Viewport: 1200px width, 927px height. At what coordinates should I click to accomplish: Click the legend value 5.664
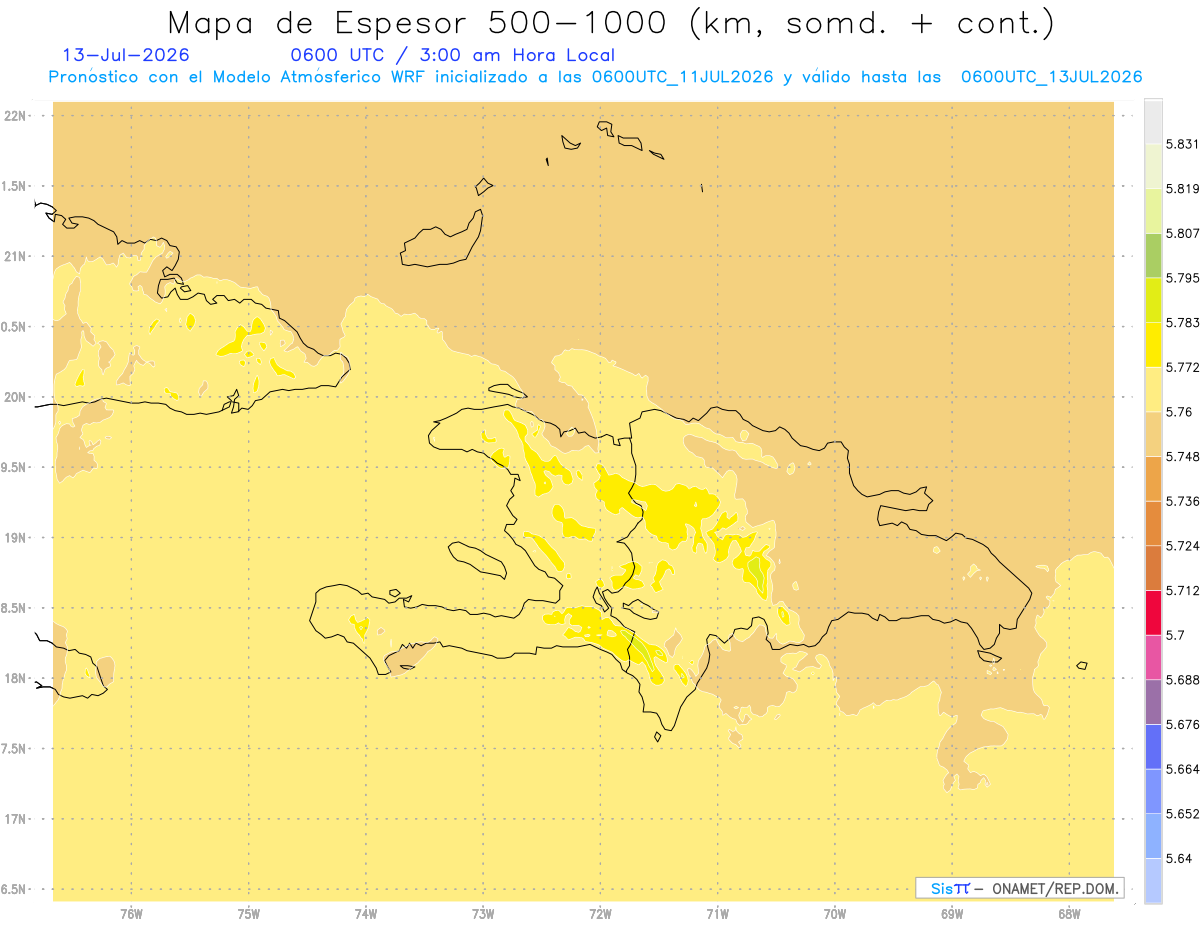1182,769
